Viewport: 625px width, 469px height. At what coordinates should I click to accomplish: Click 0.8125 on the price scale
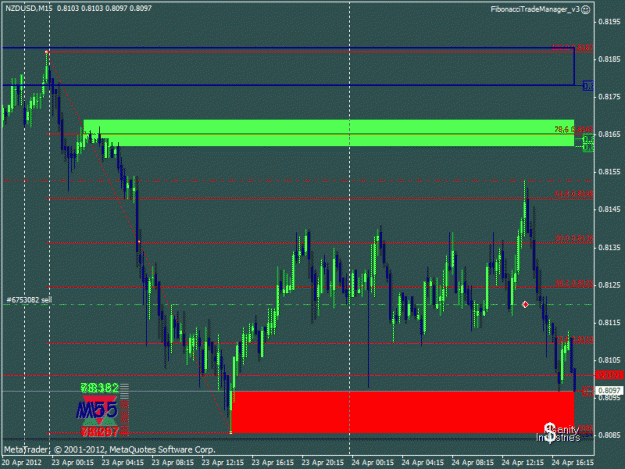pyautogui.click(x=610, y=285)
